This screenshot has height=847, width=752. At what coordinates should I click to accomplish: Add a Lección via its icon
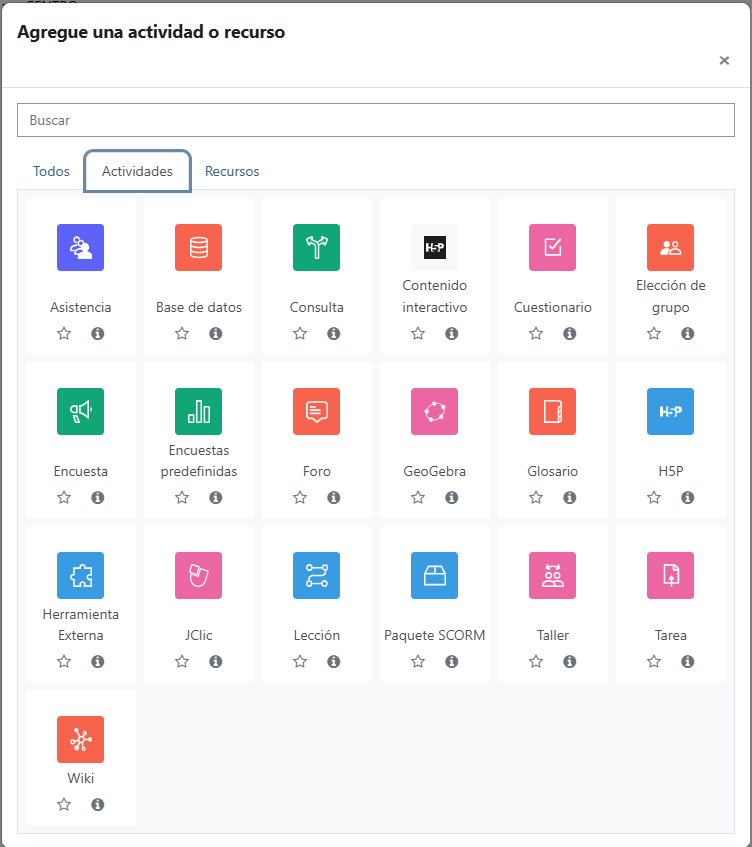(x=317, y=575)
